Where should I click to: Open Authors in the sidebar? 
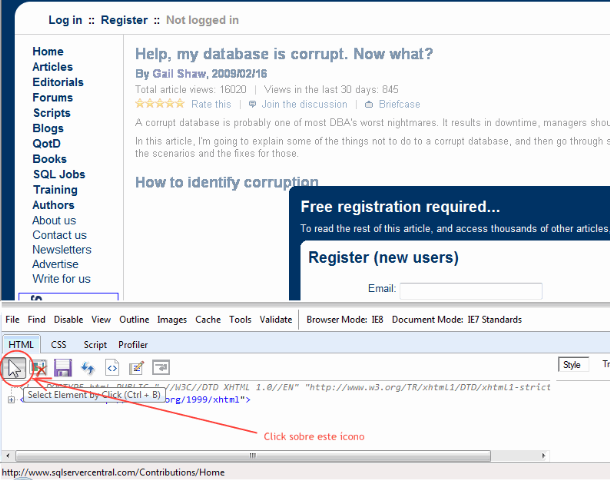coord(53,205)
